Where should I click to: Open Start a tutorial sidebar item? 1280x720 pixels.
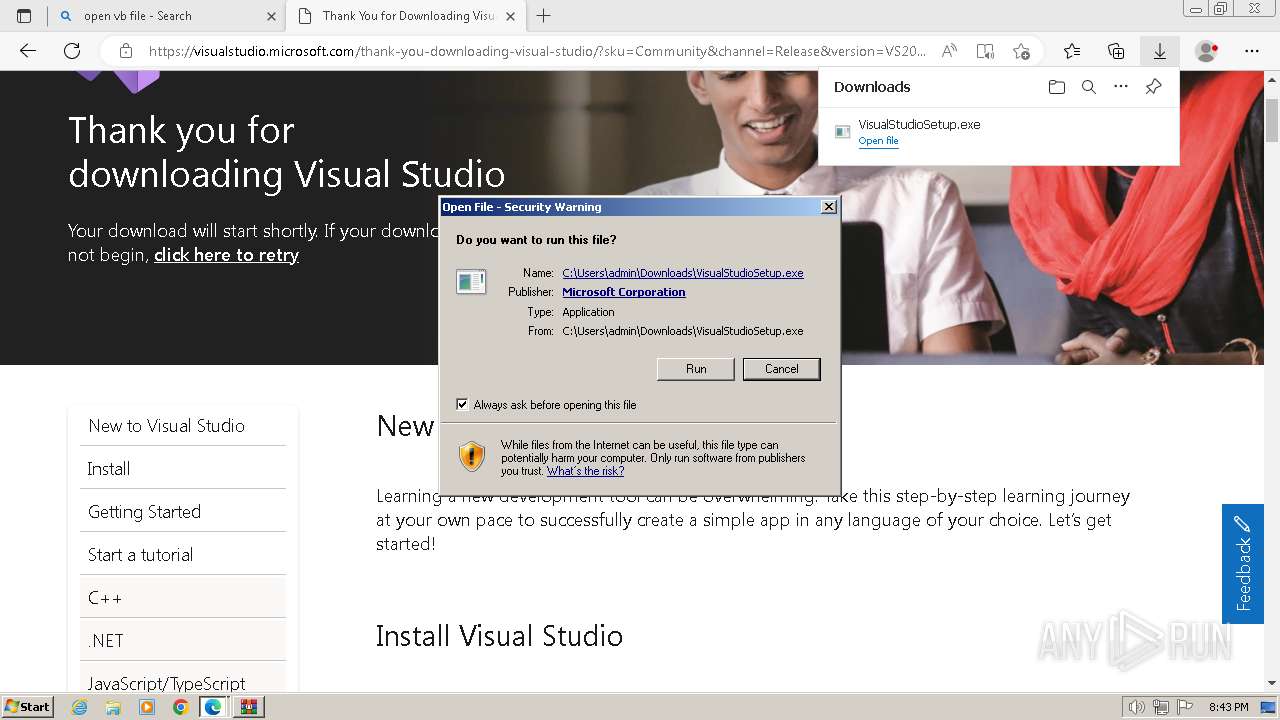click(183, 555)
